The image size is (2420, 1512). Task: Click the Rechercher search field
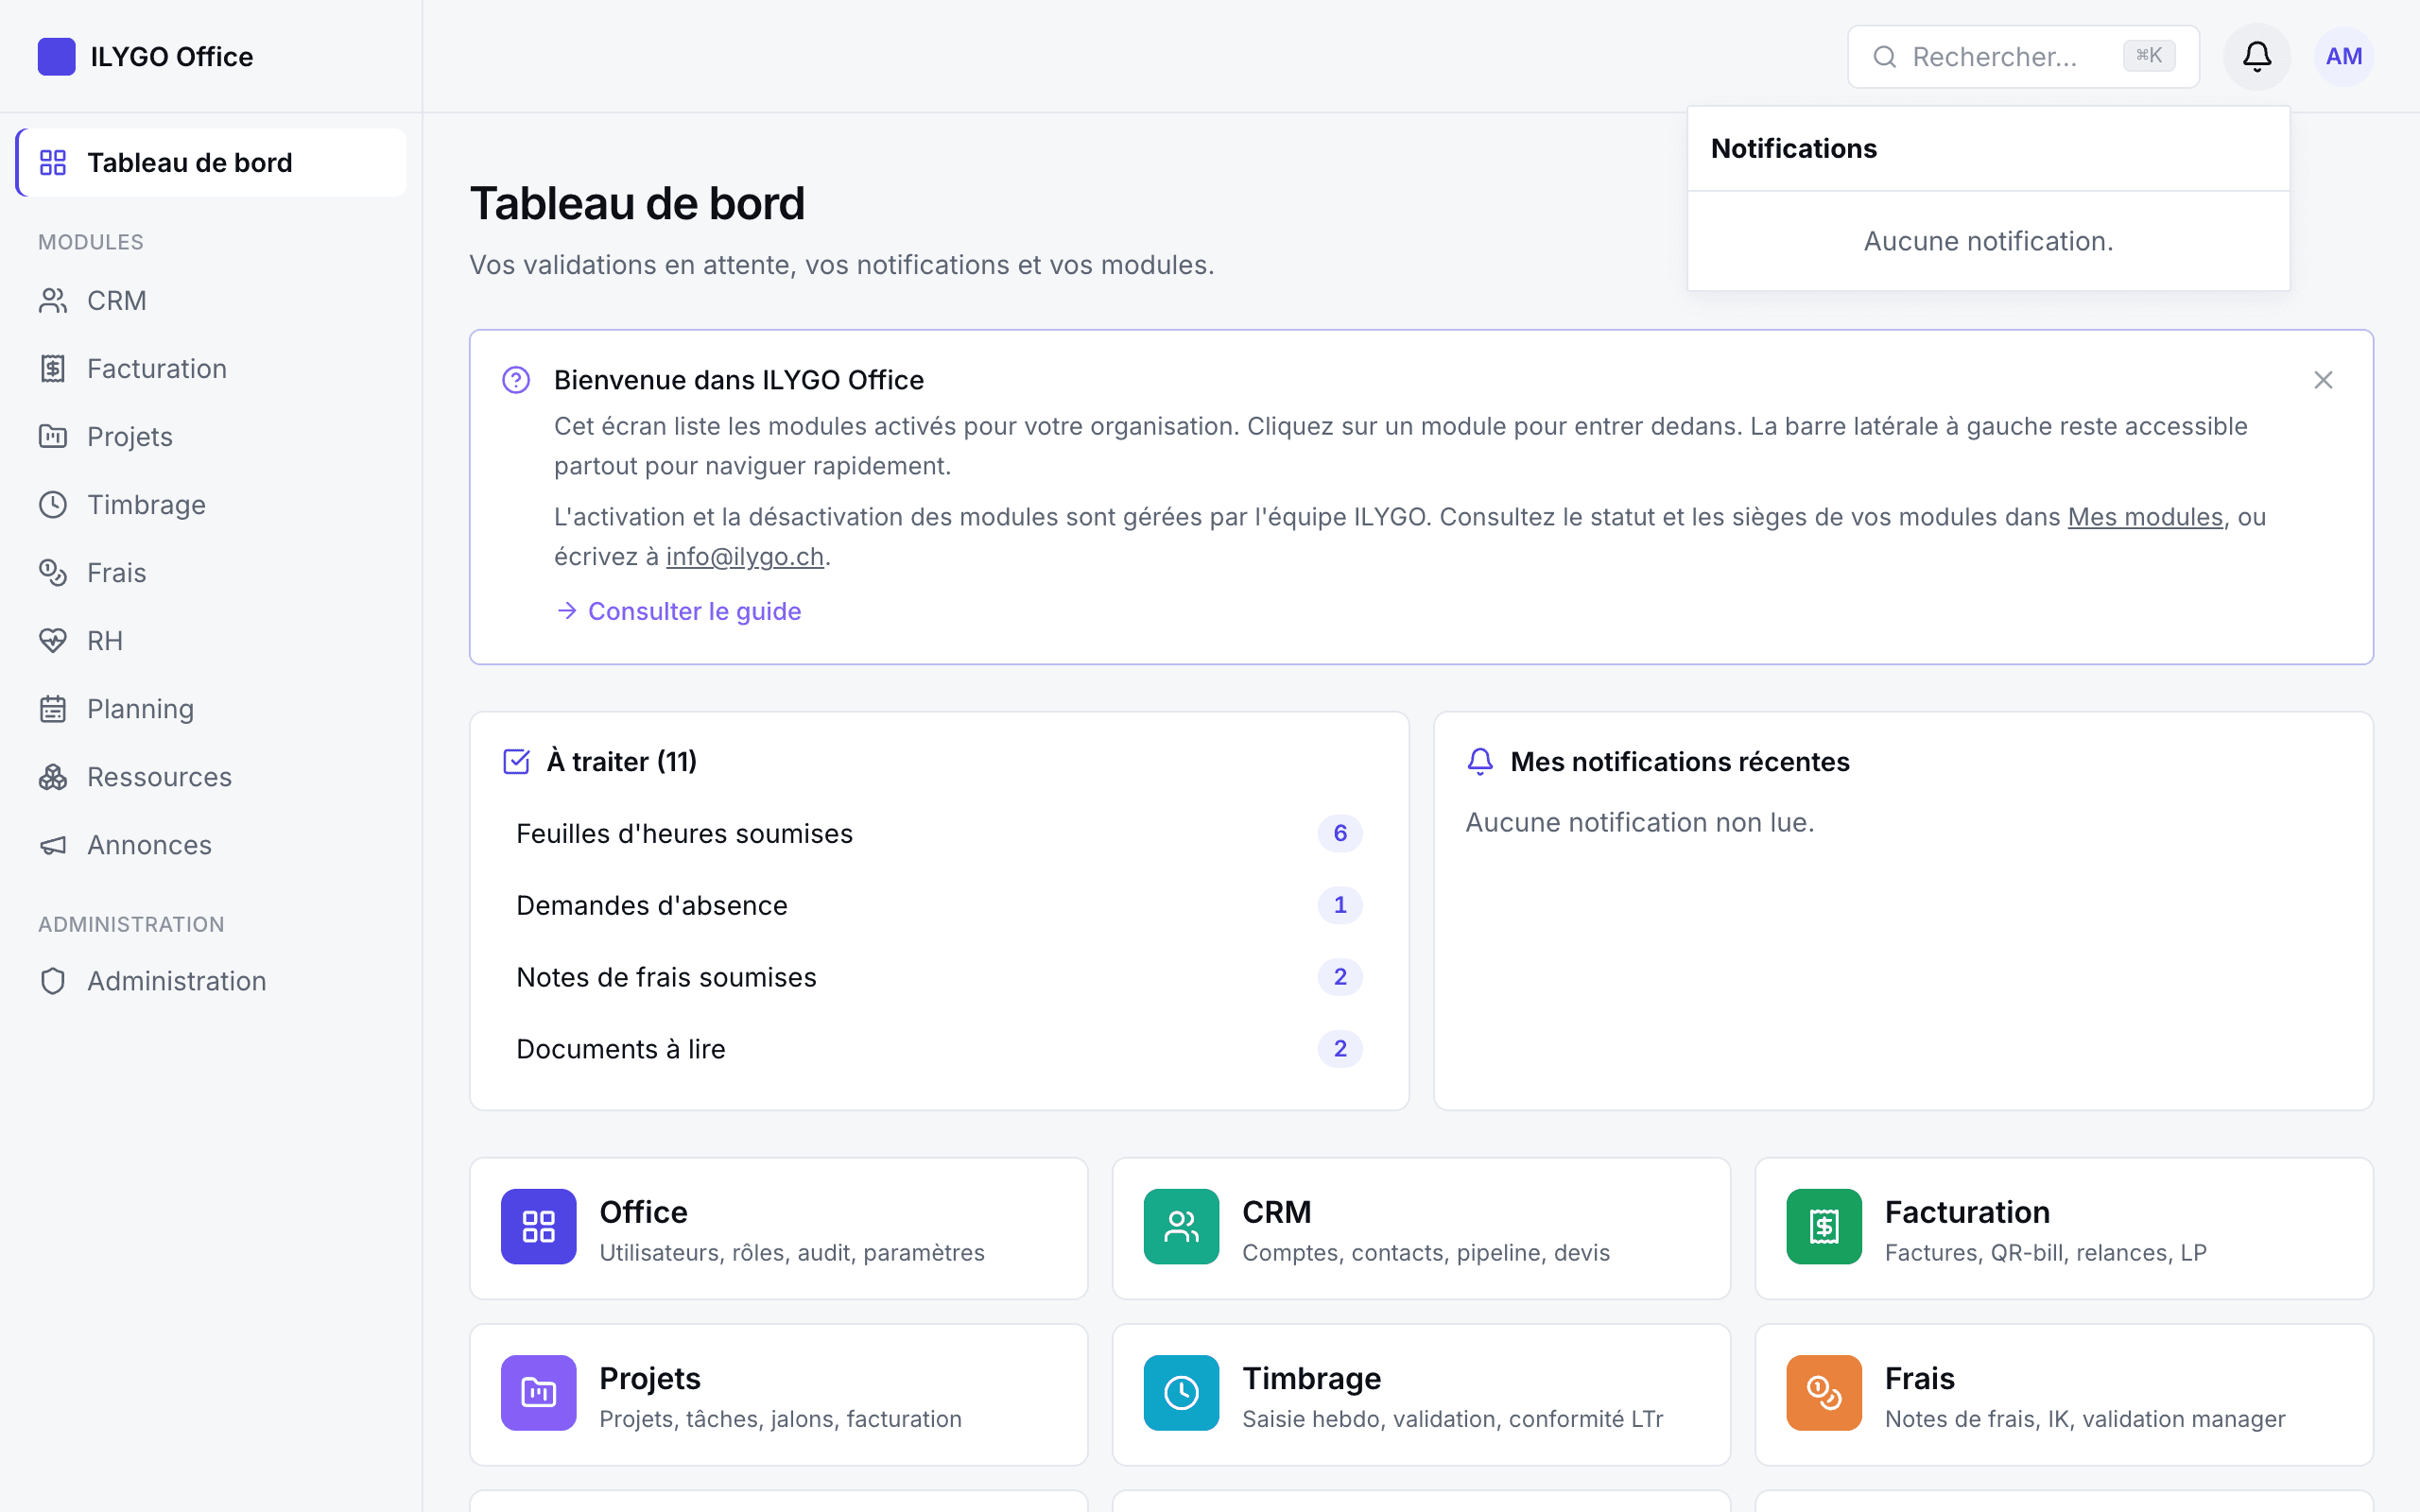[2023, 57]
